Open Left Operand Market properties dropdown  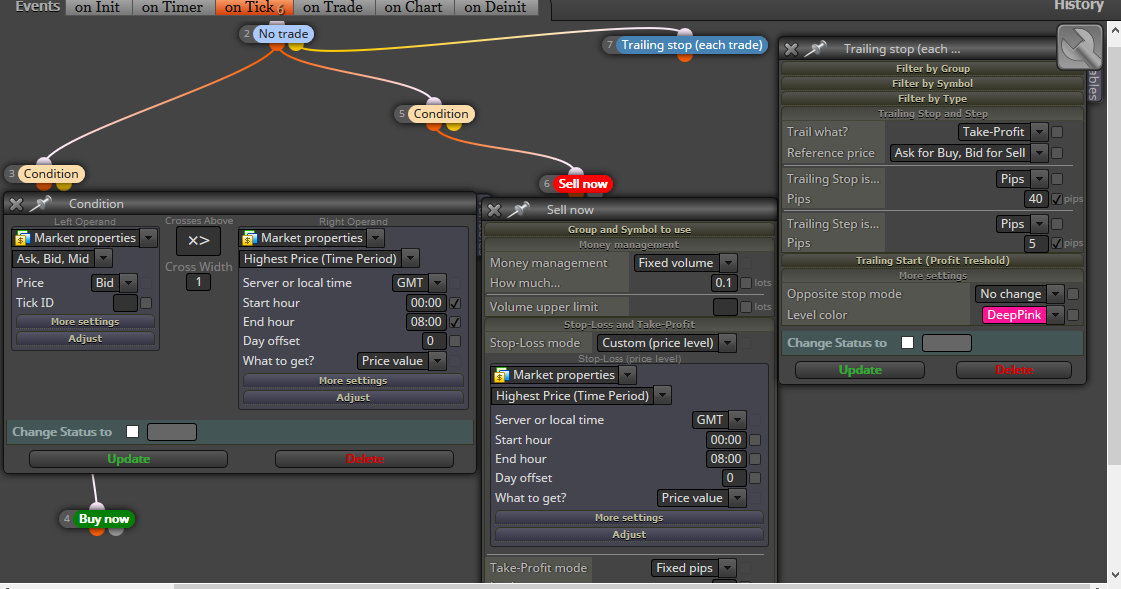point(148,238)
